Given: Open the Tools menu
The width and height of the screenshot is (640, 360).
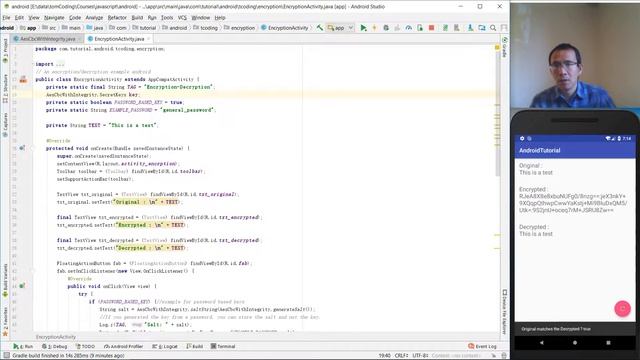Looking at the screenshot, I should point(167,18).
